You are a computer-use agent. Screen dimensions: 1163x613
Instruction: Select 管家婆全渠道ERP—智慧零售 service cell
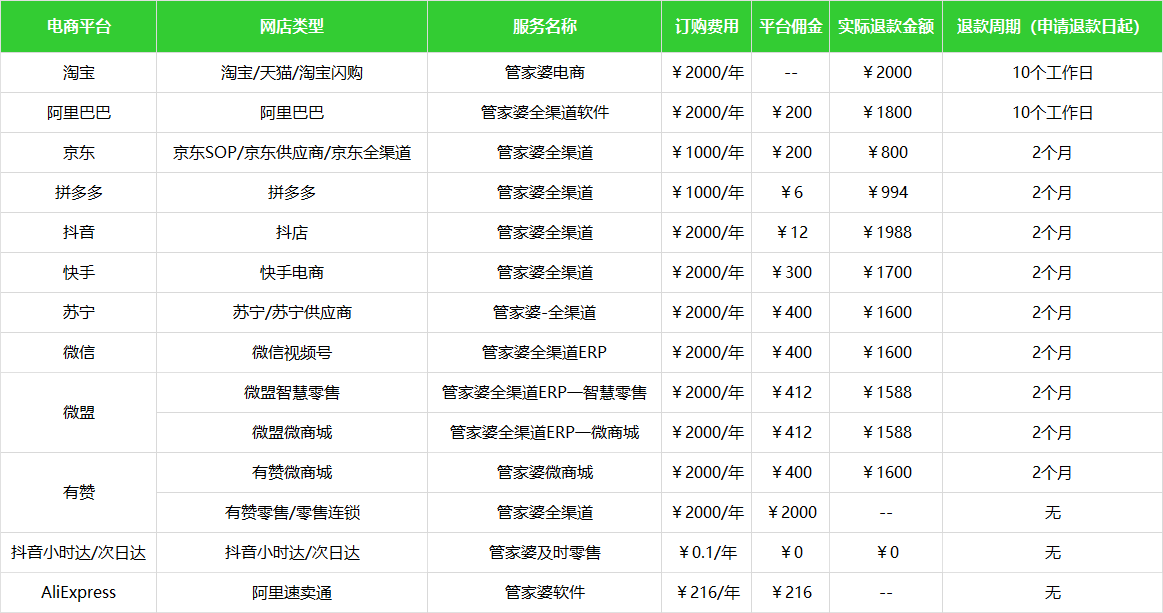point(544,393)
